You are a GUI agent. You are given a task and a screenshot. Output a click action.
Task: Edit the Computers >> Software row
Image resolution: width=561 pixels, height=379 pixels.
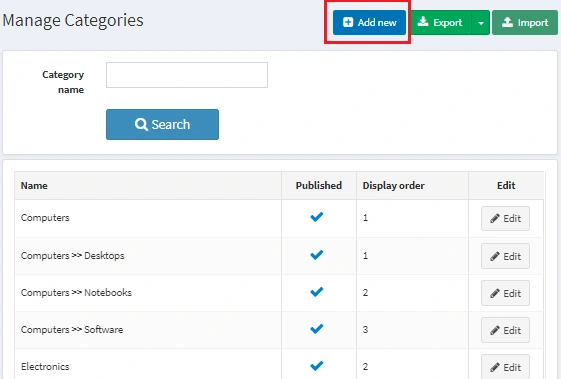click(505, 330)
